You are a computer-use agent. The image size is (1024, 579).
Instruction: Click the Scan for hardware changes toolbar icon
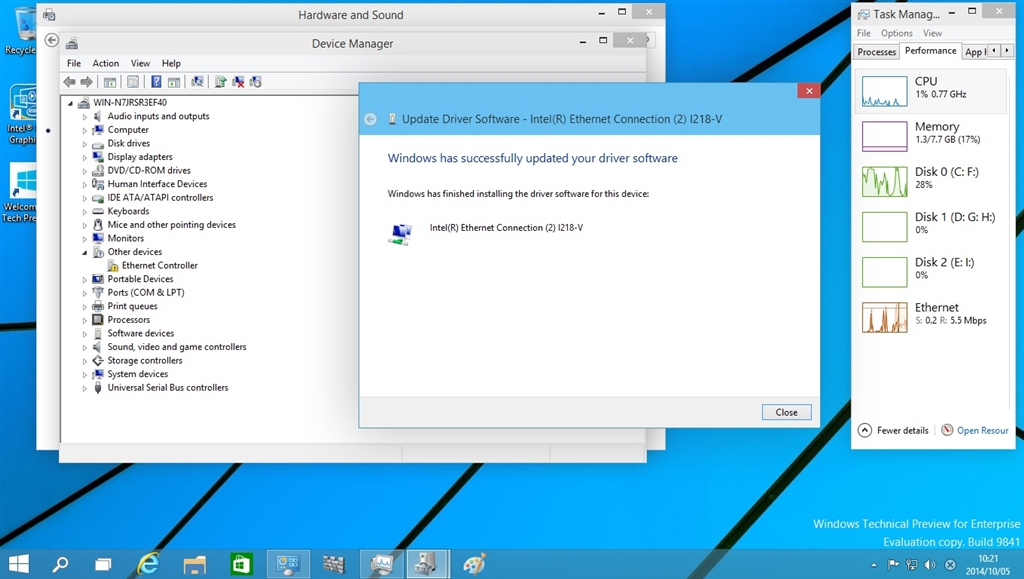coord(197,82)
